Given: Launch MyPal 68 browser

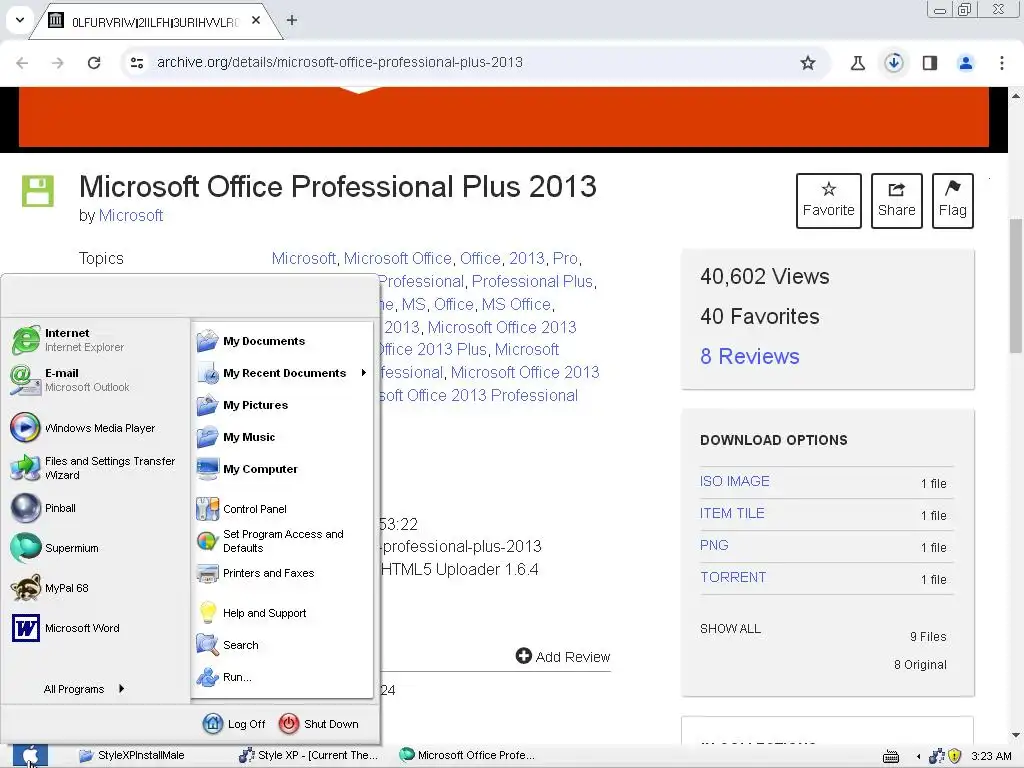Looking at the screenshot, I should [x=50, y=588].
